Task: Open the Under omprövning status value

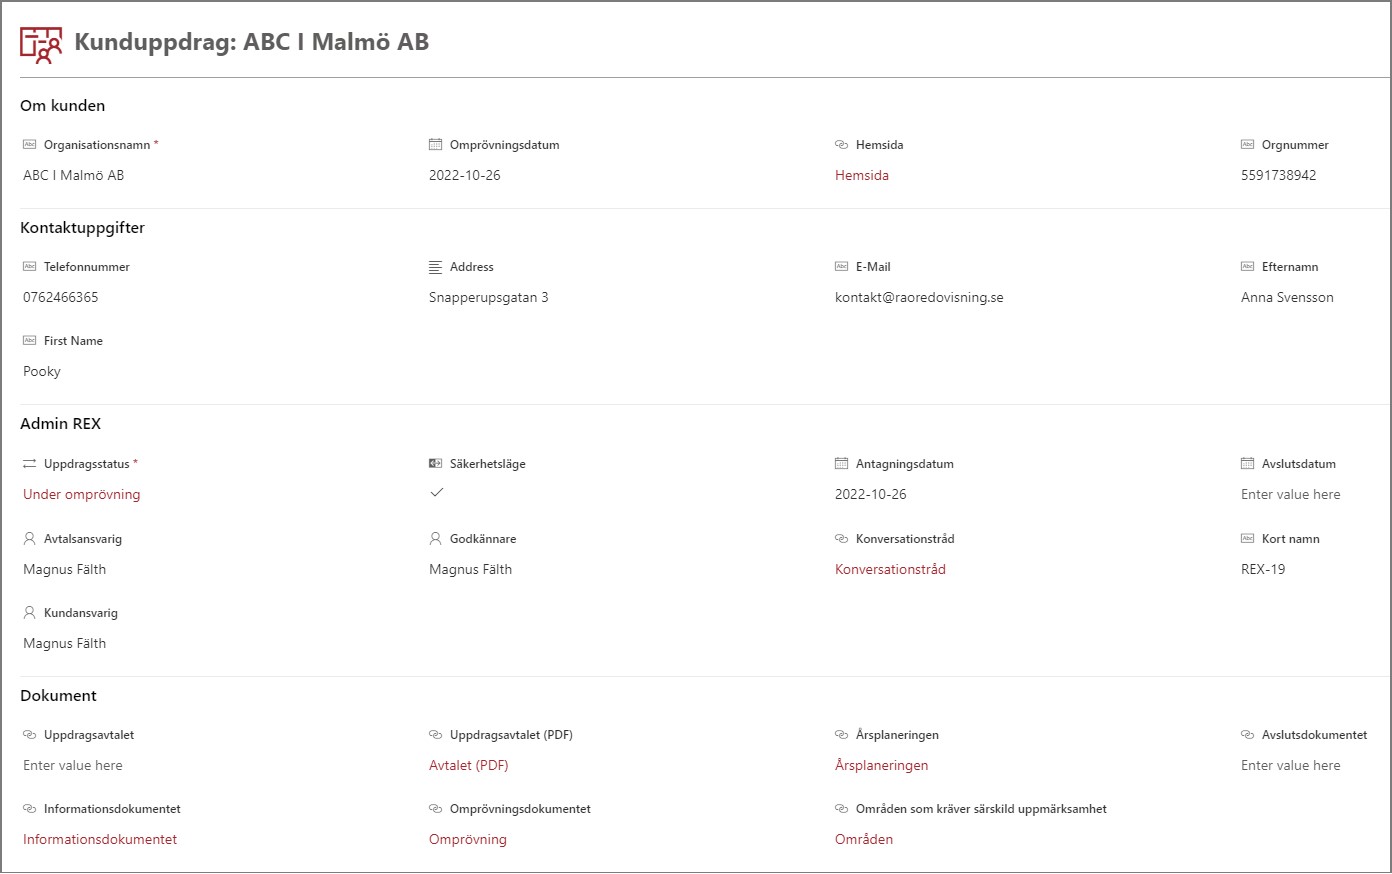Action: click(81, 495)
